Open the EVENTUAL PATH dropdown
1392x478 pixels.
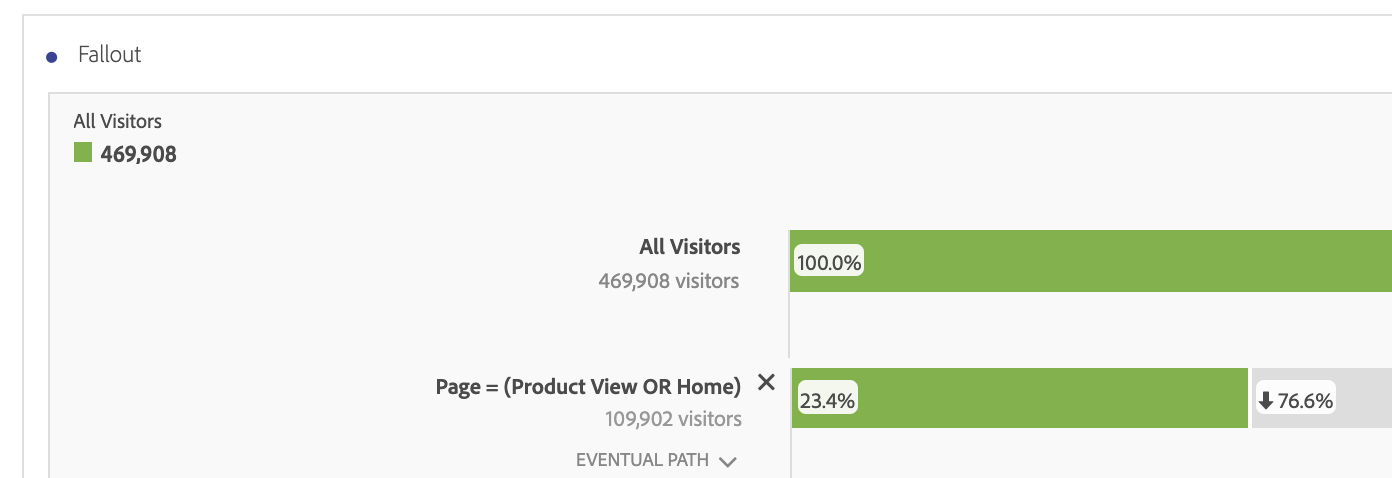656,461
